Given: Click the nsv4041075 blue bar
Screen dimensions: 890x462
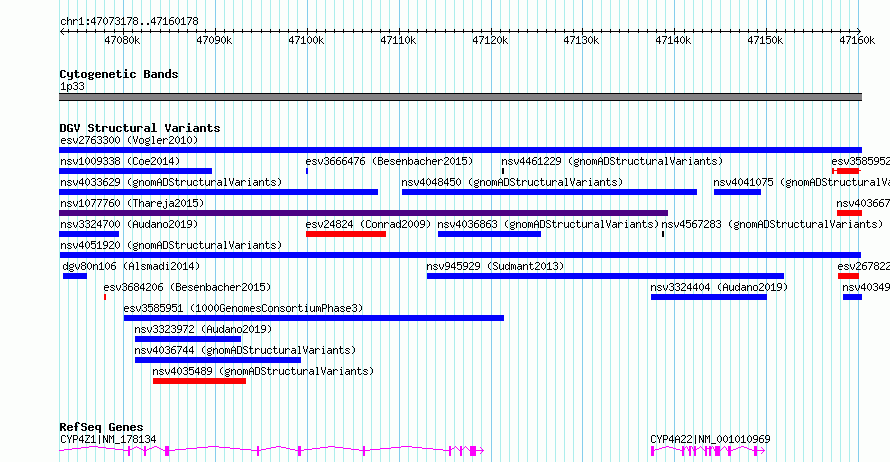Looking at the screenshot, I should click(737, 192).
